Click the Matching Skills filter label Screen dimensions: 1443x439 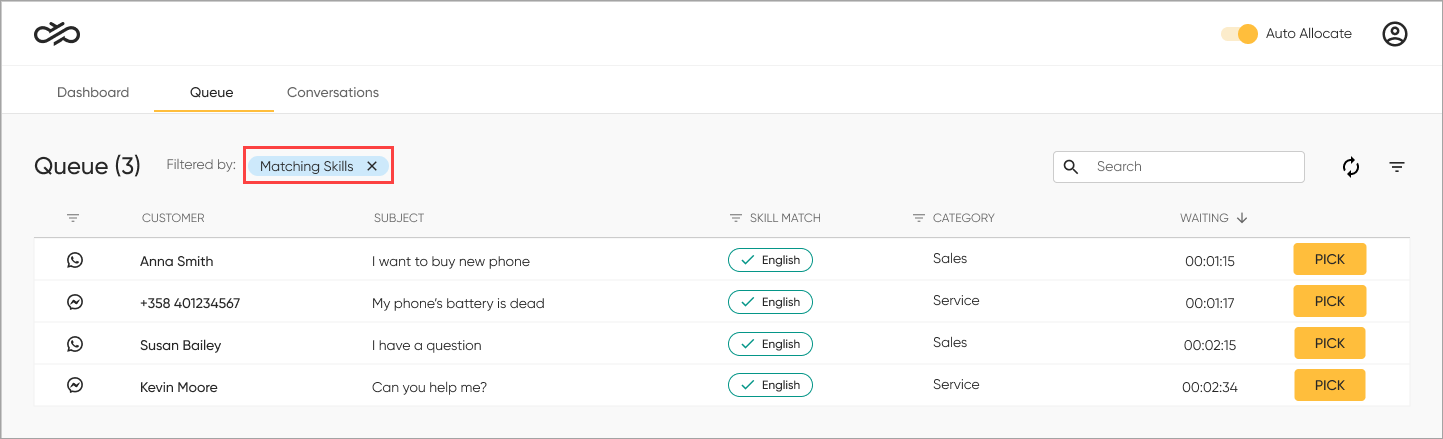click(x=307, y=166)
